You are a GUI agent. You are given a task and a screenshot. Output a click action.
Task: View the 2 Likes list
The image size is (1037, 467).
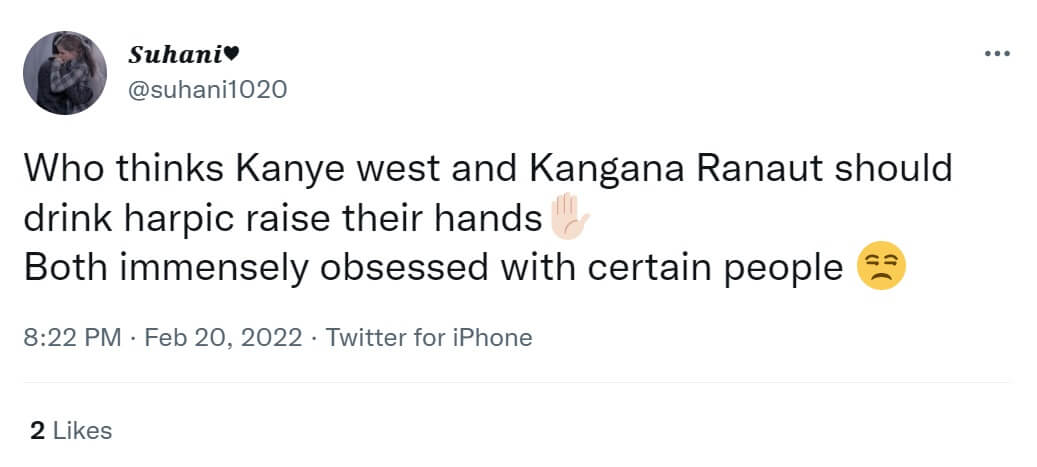coord(71,431)
